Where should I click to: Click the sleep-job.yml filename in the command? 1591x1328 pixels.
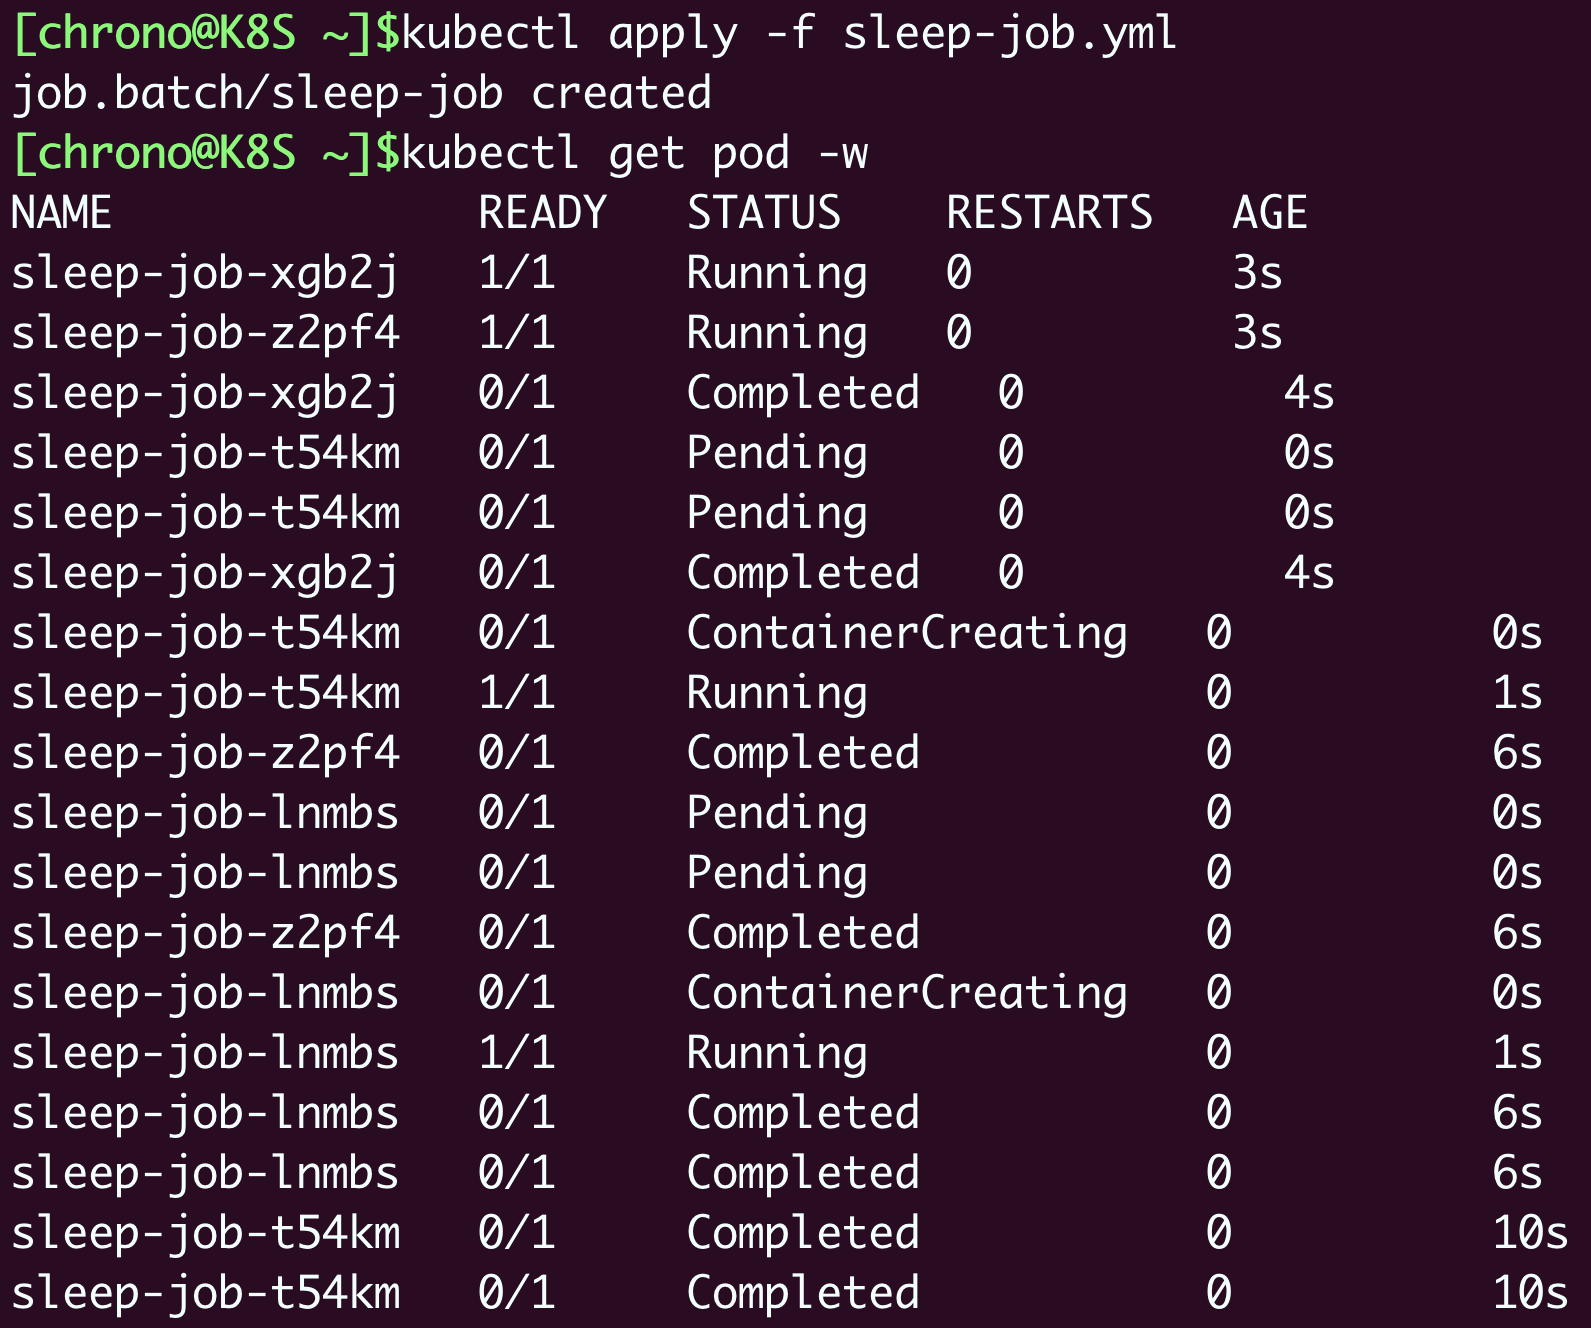pyautogui.click(x=1009, y=34)
